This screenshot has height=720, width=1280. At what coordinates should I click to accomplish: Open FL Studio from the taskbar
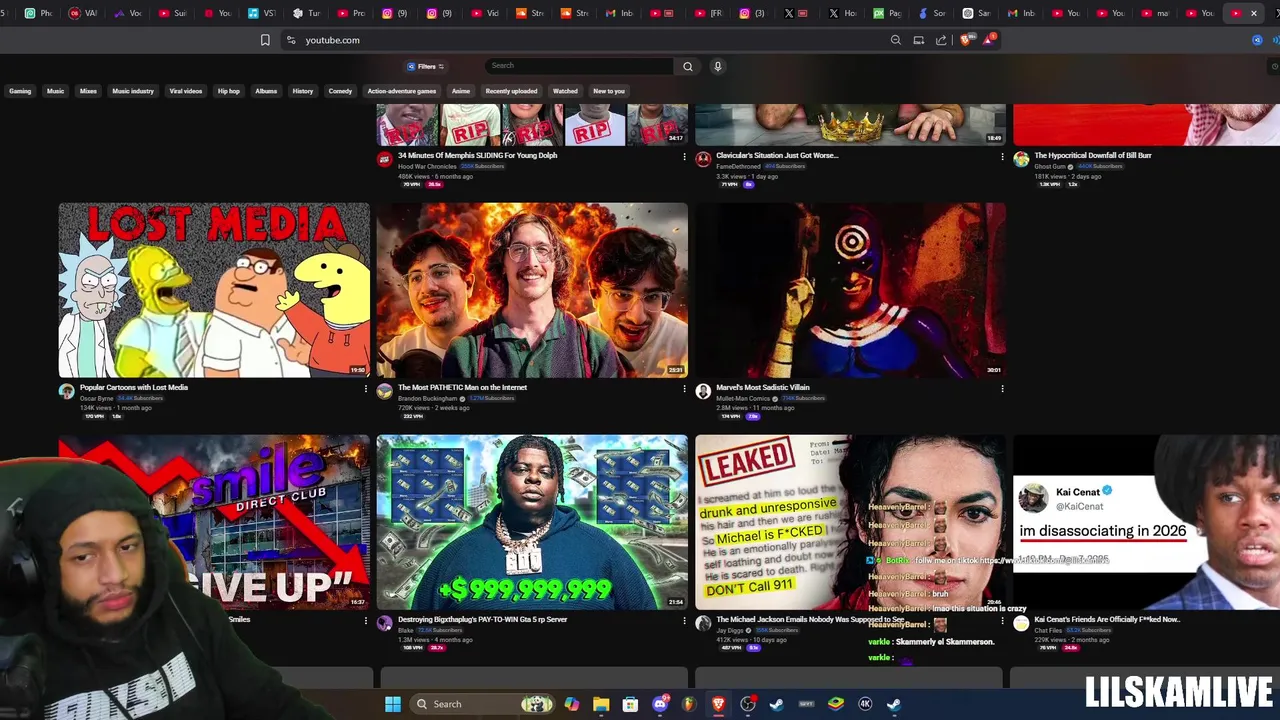(688, 704)
